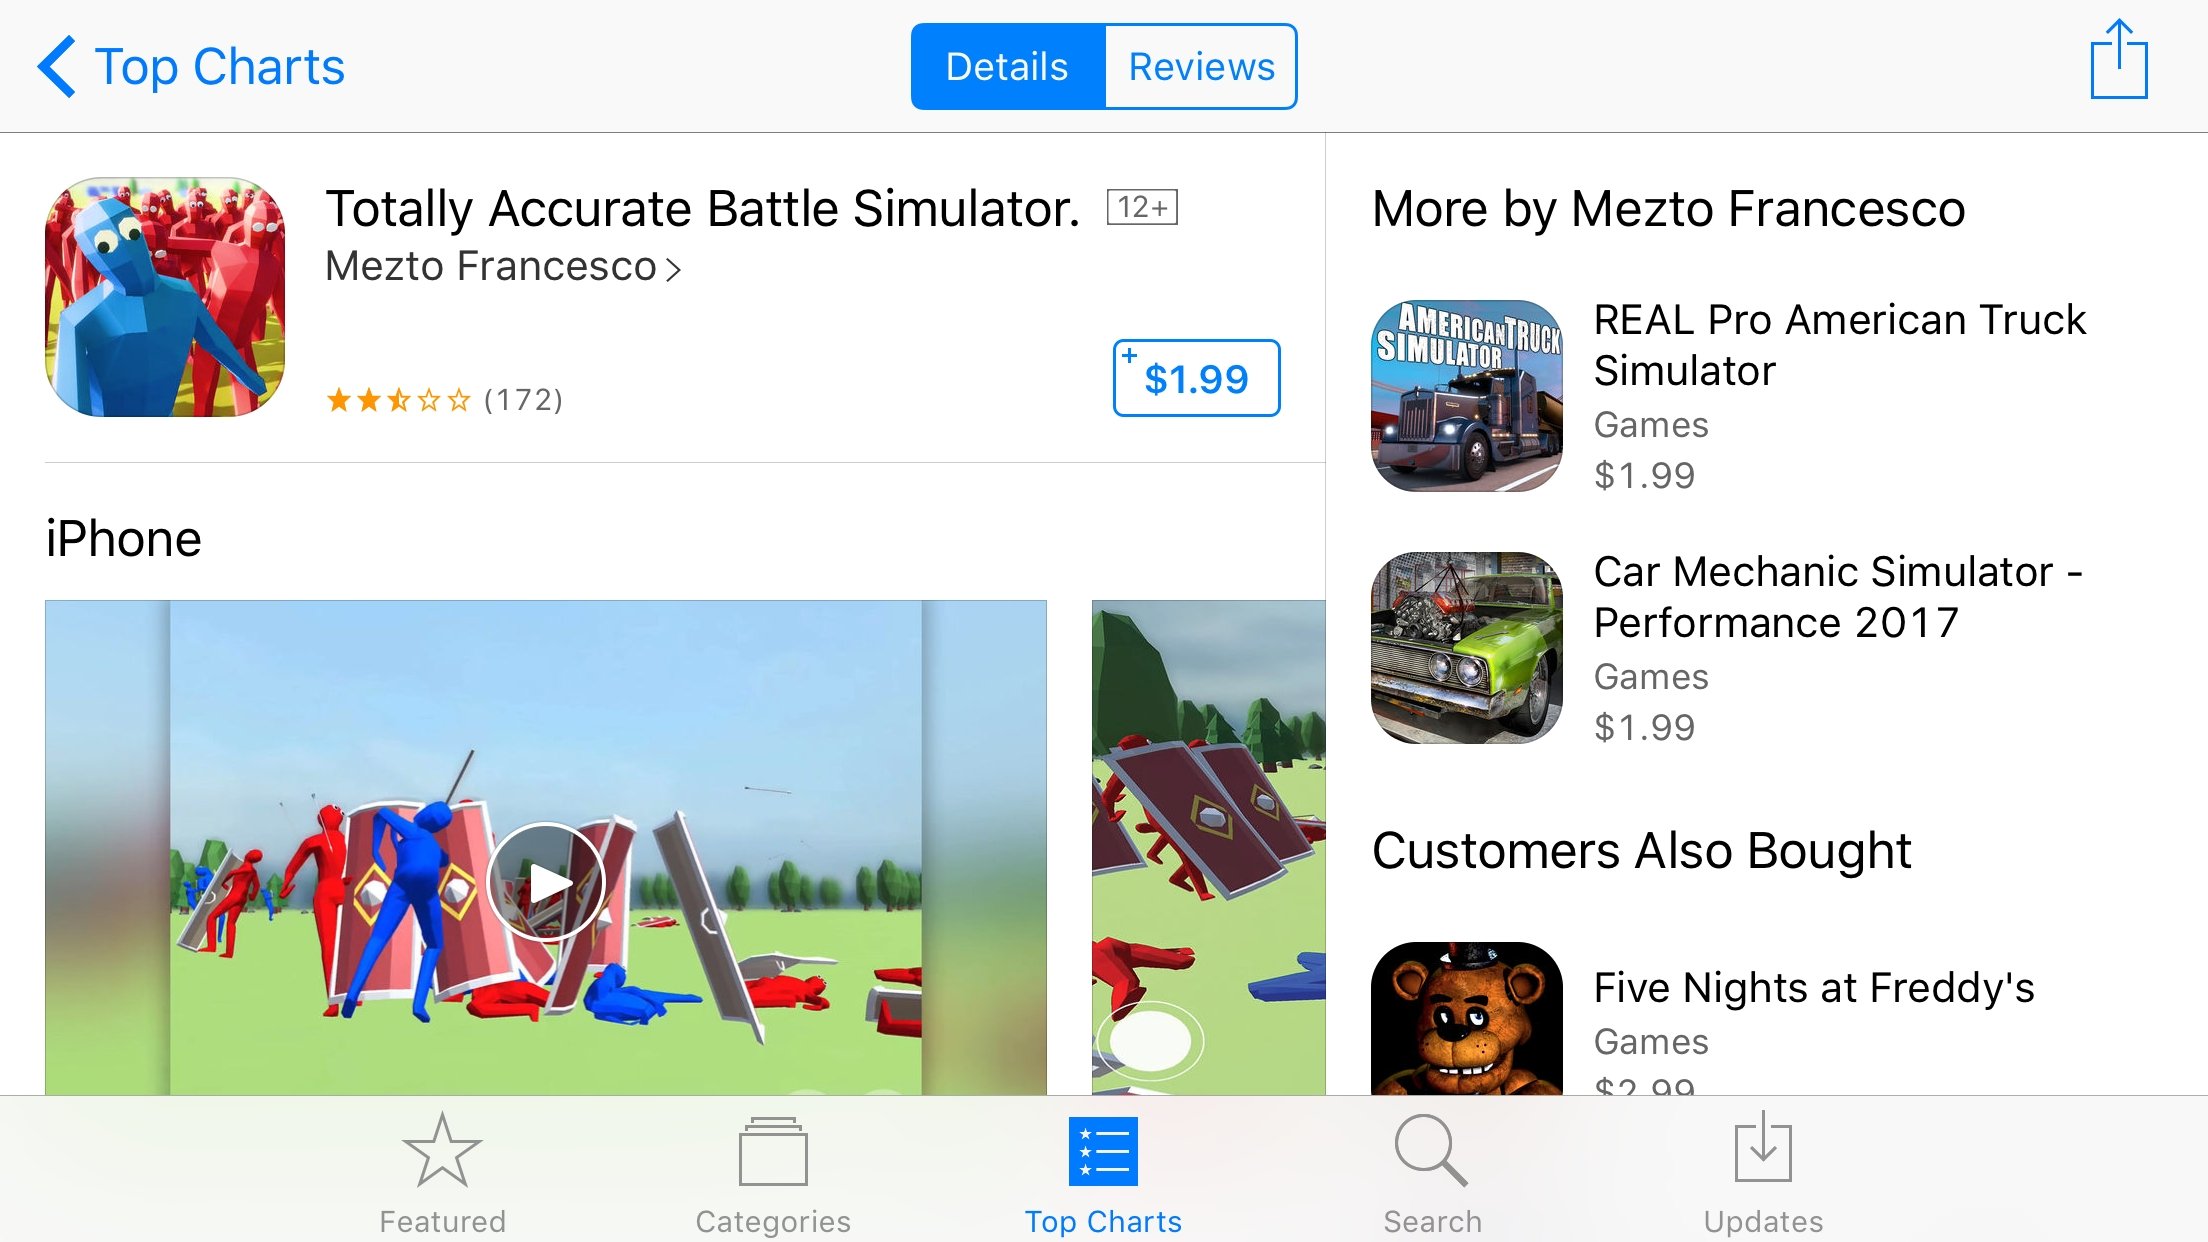
Task: Tap the star rating with 172 reviews
Action: point(444,400)
